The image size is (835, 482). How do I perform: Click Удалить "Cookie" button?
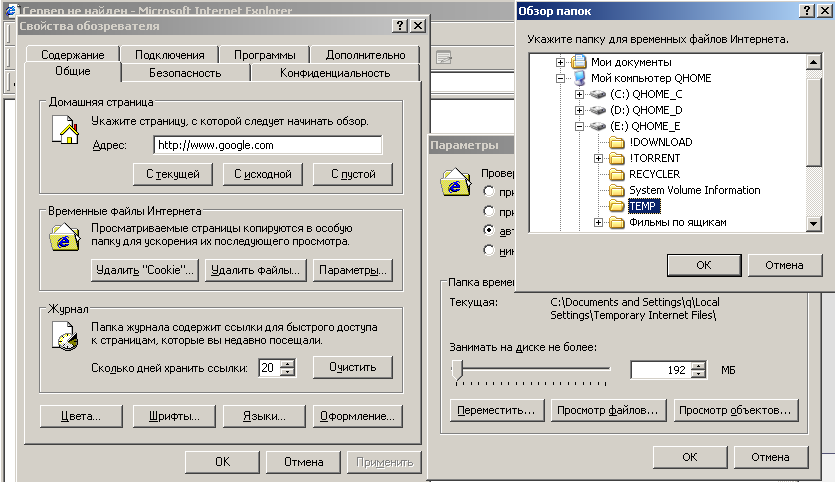(x=145, y=270)
